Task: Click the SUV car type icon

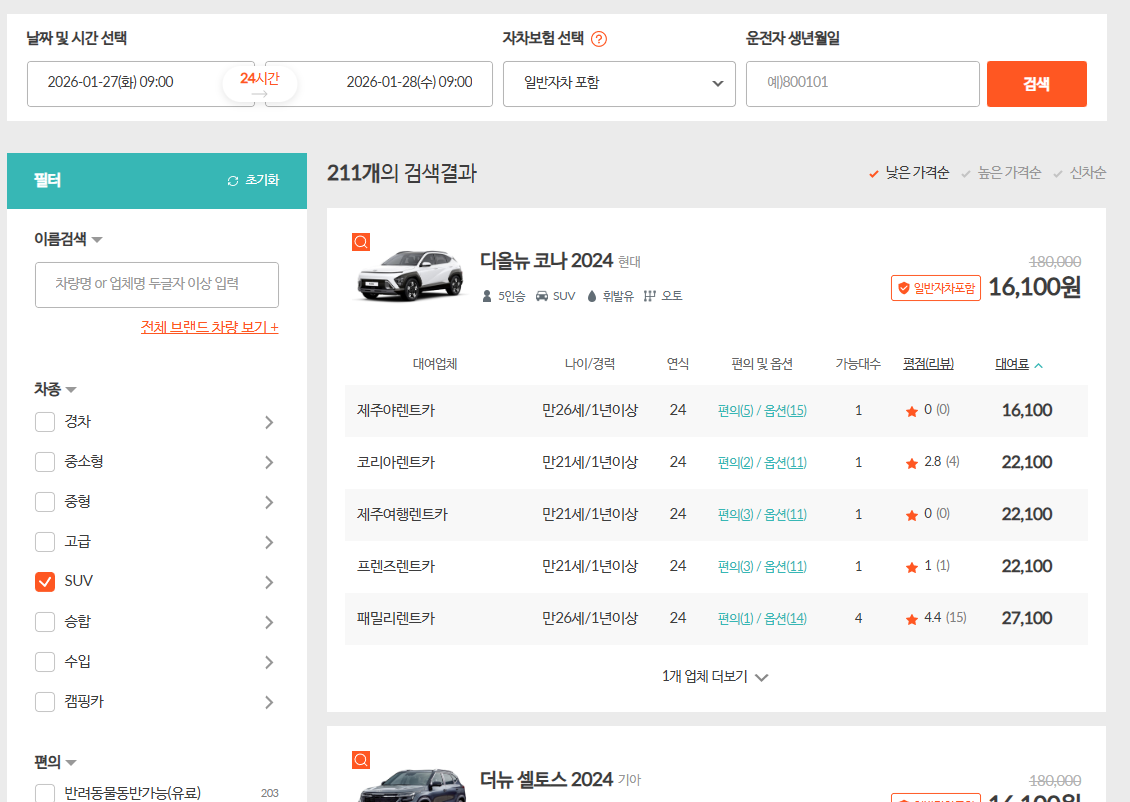Action: click(542, 296)
